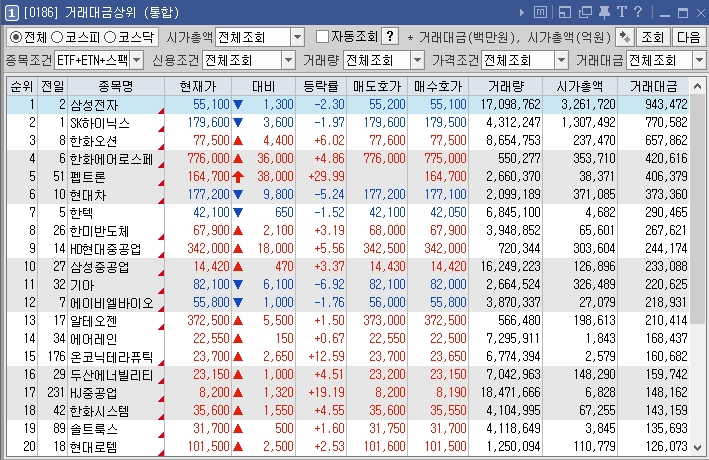Image resolution: width=709 pixels, height=460 pixels.
Task: Sort by 현재가 column header
Action: click(198, 86)
